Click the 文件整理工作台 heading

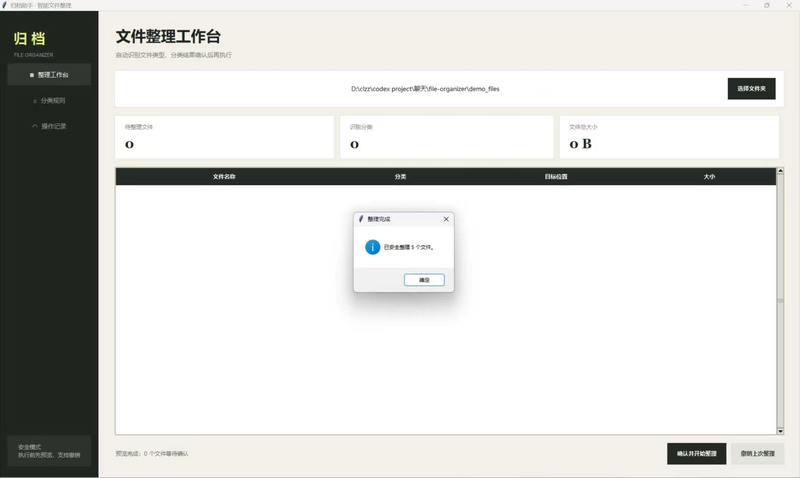coord(168,36)
